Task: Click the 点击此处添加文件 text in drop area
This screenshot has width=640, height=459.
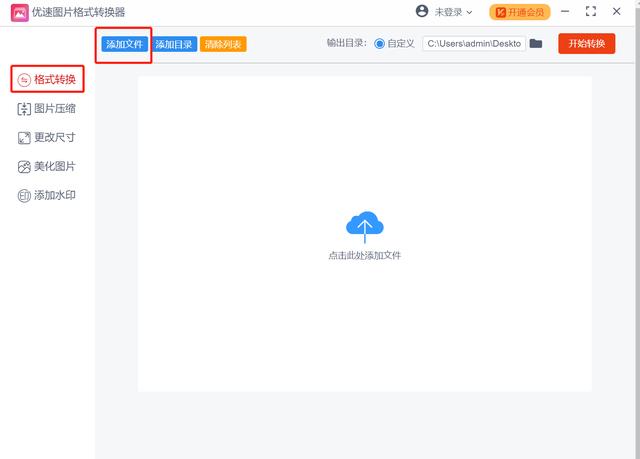Action: tap(365, 256)
